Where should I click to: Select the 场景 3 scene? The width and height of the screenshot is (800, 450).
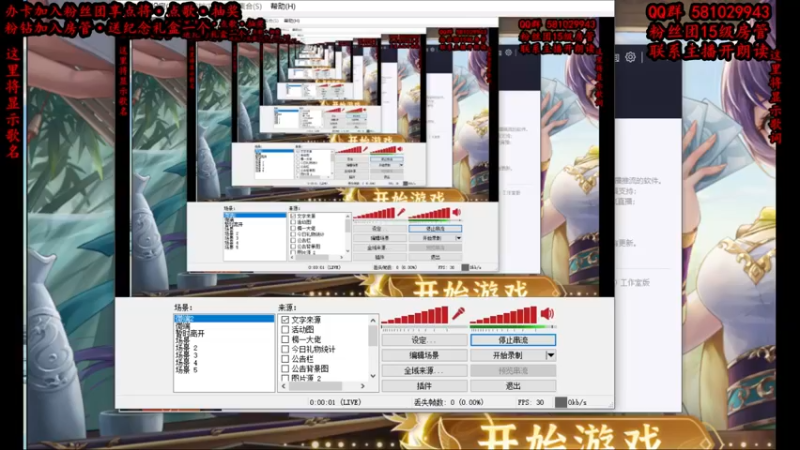click(186, 355)
